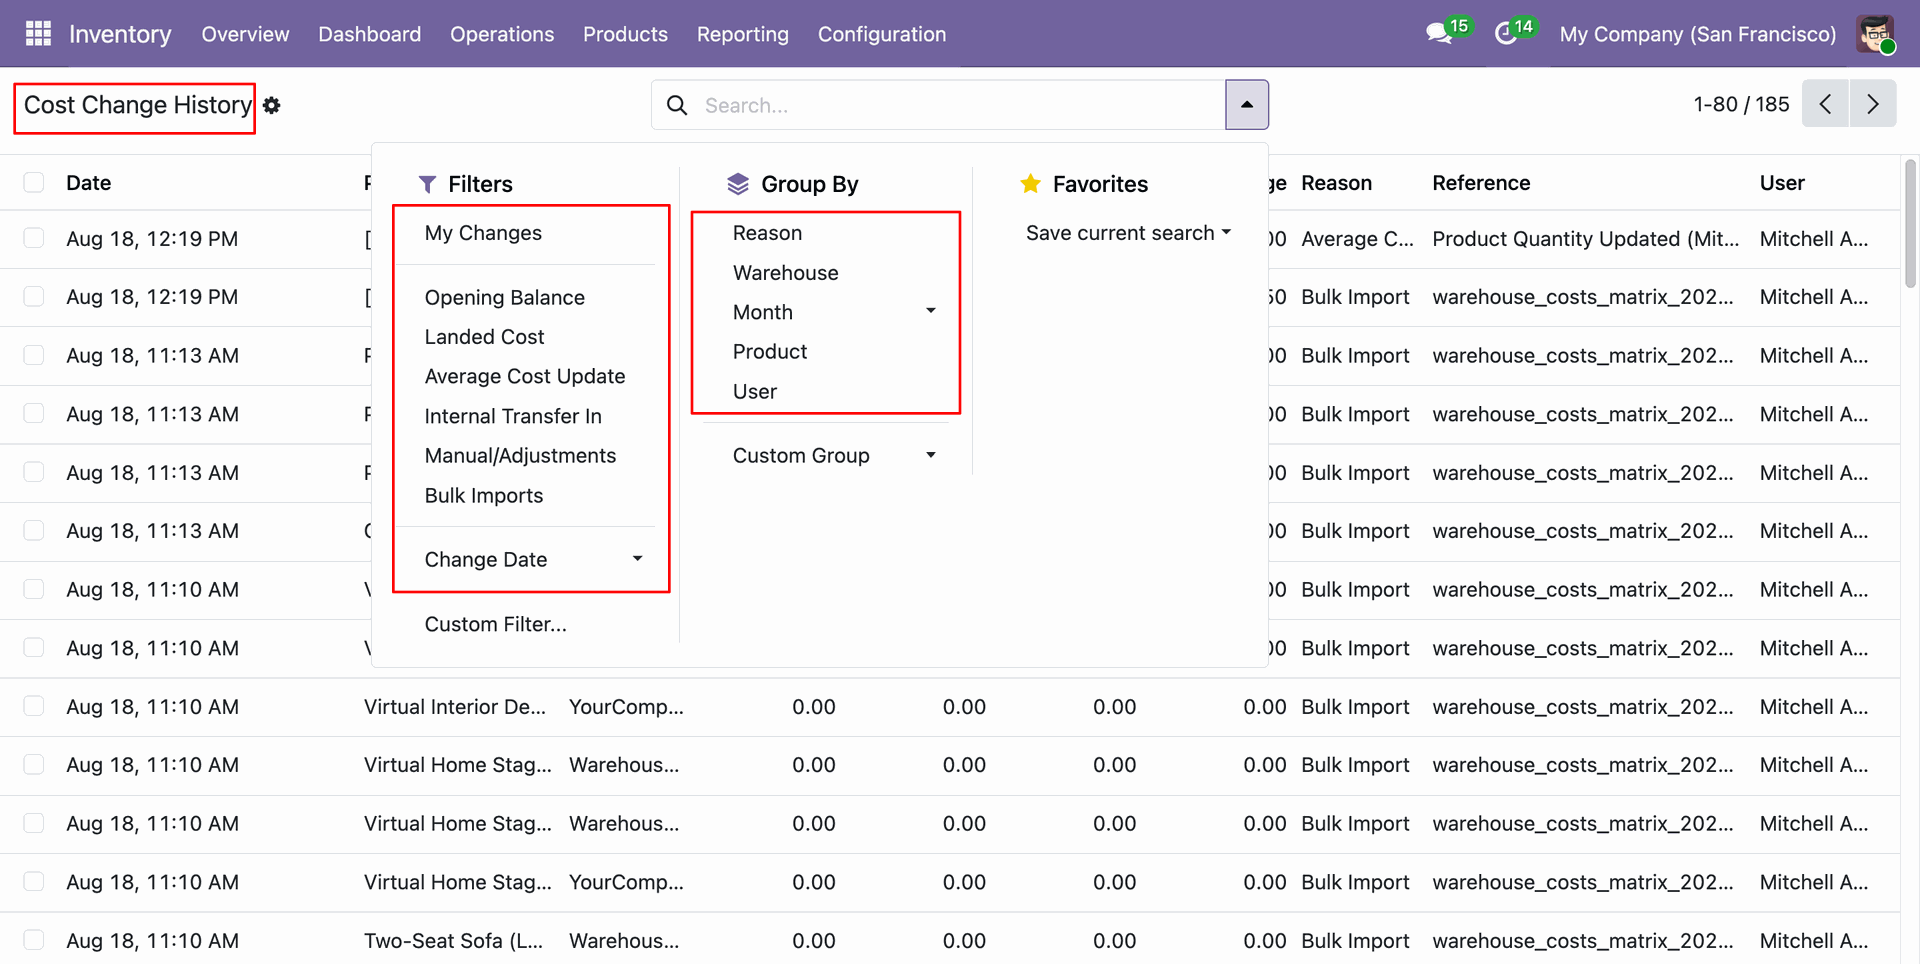Collapse the search options toggle arrow

(1247, 105)
